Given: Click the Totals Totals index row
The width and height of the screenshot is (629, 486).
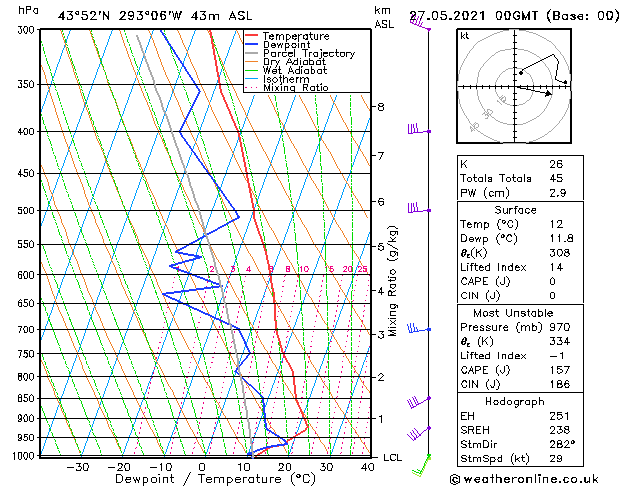Looking at the screenshot, I should pos(520,178).
